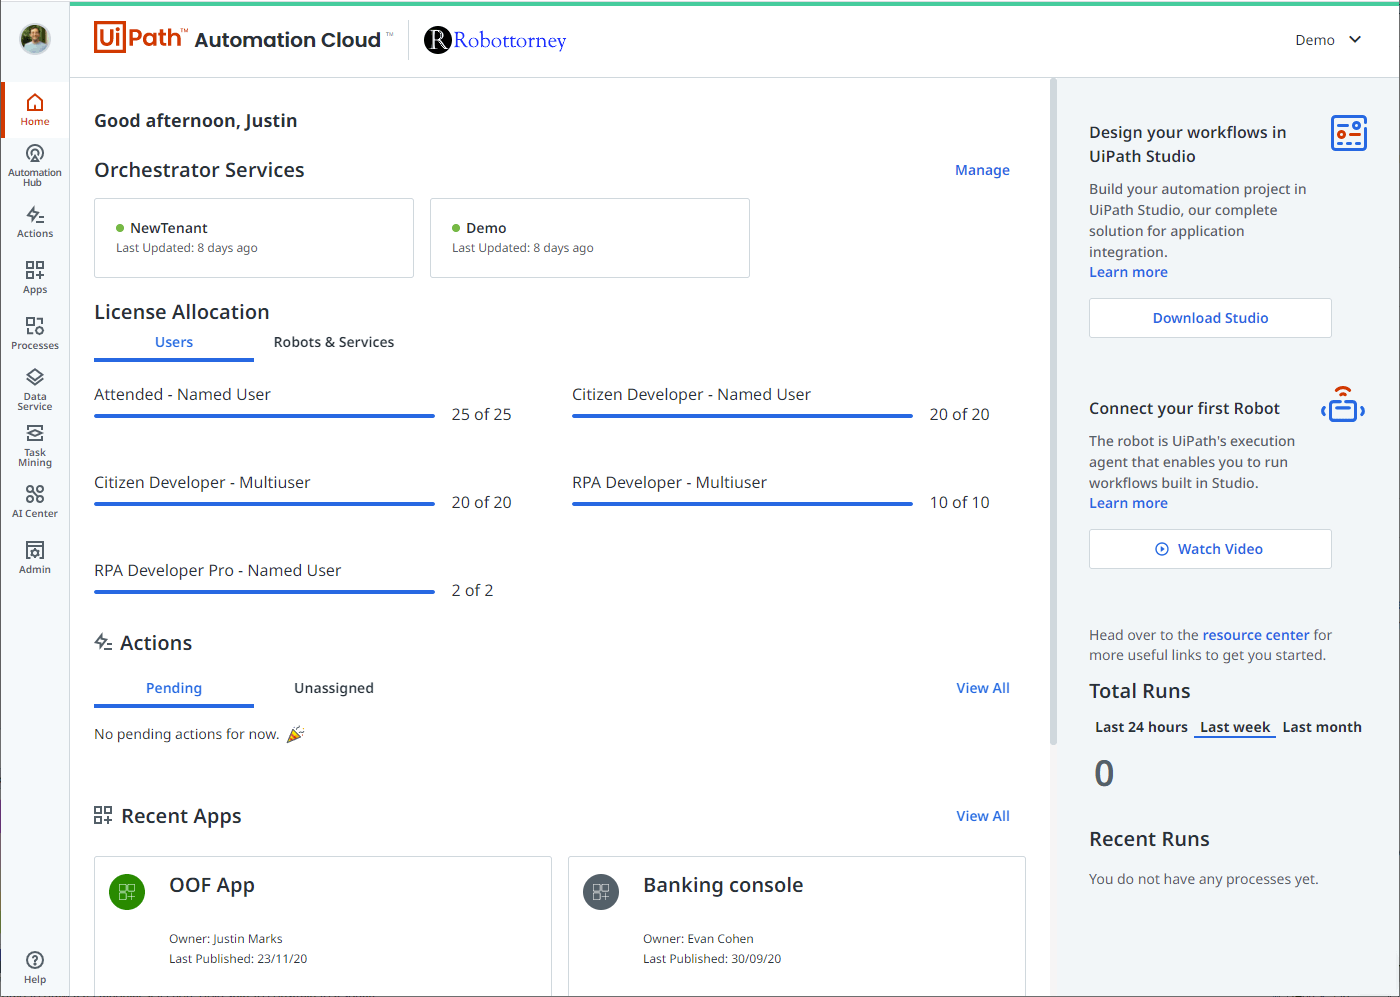Image resolution: width=1400 pixels, height=997 pixels.
Task: Show Total Runs for Last month
Action: coord(1322,727)
